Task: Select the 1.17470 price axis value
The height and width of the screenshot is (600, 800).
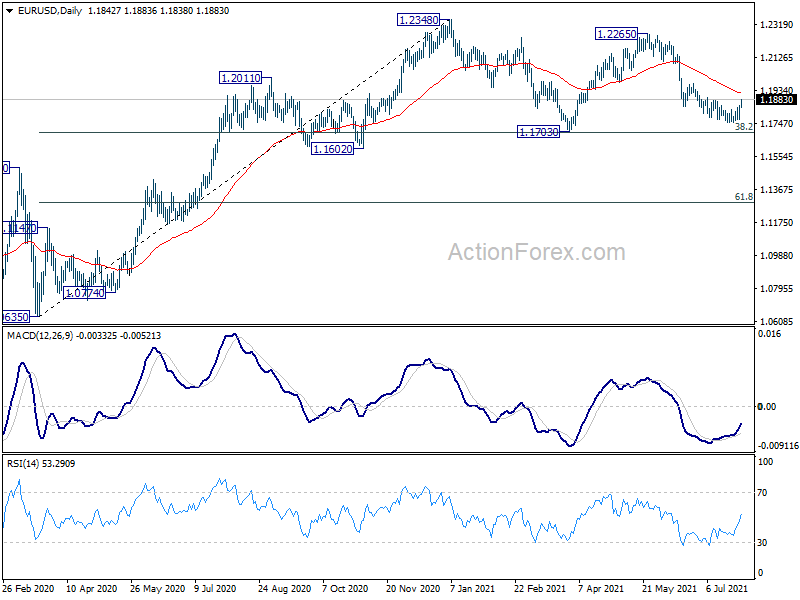Action: (777, 123)
